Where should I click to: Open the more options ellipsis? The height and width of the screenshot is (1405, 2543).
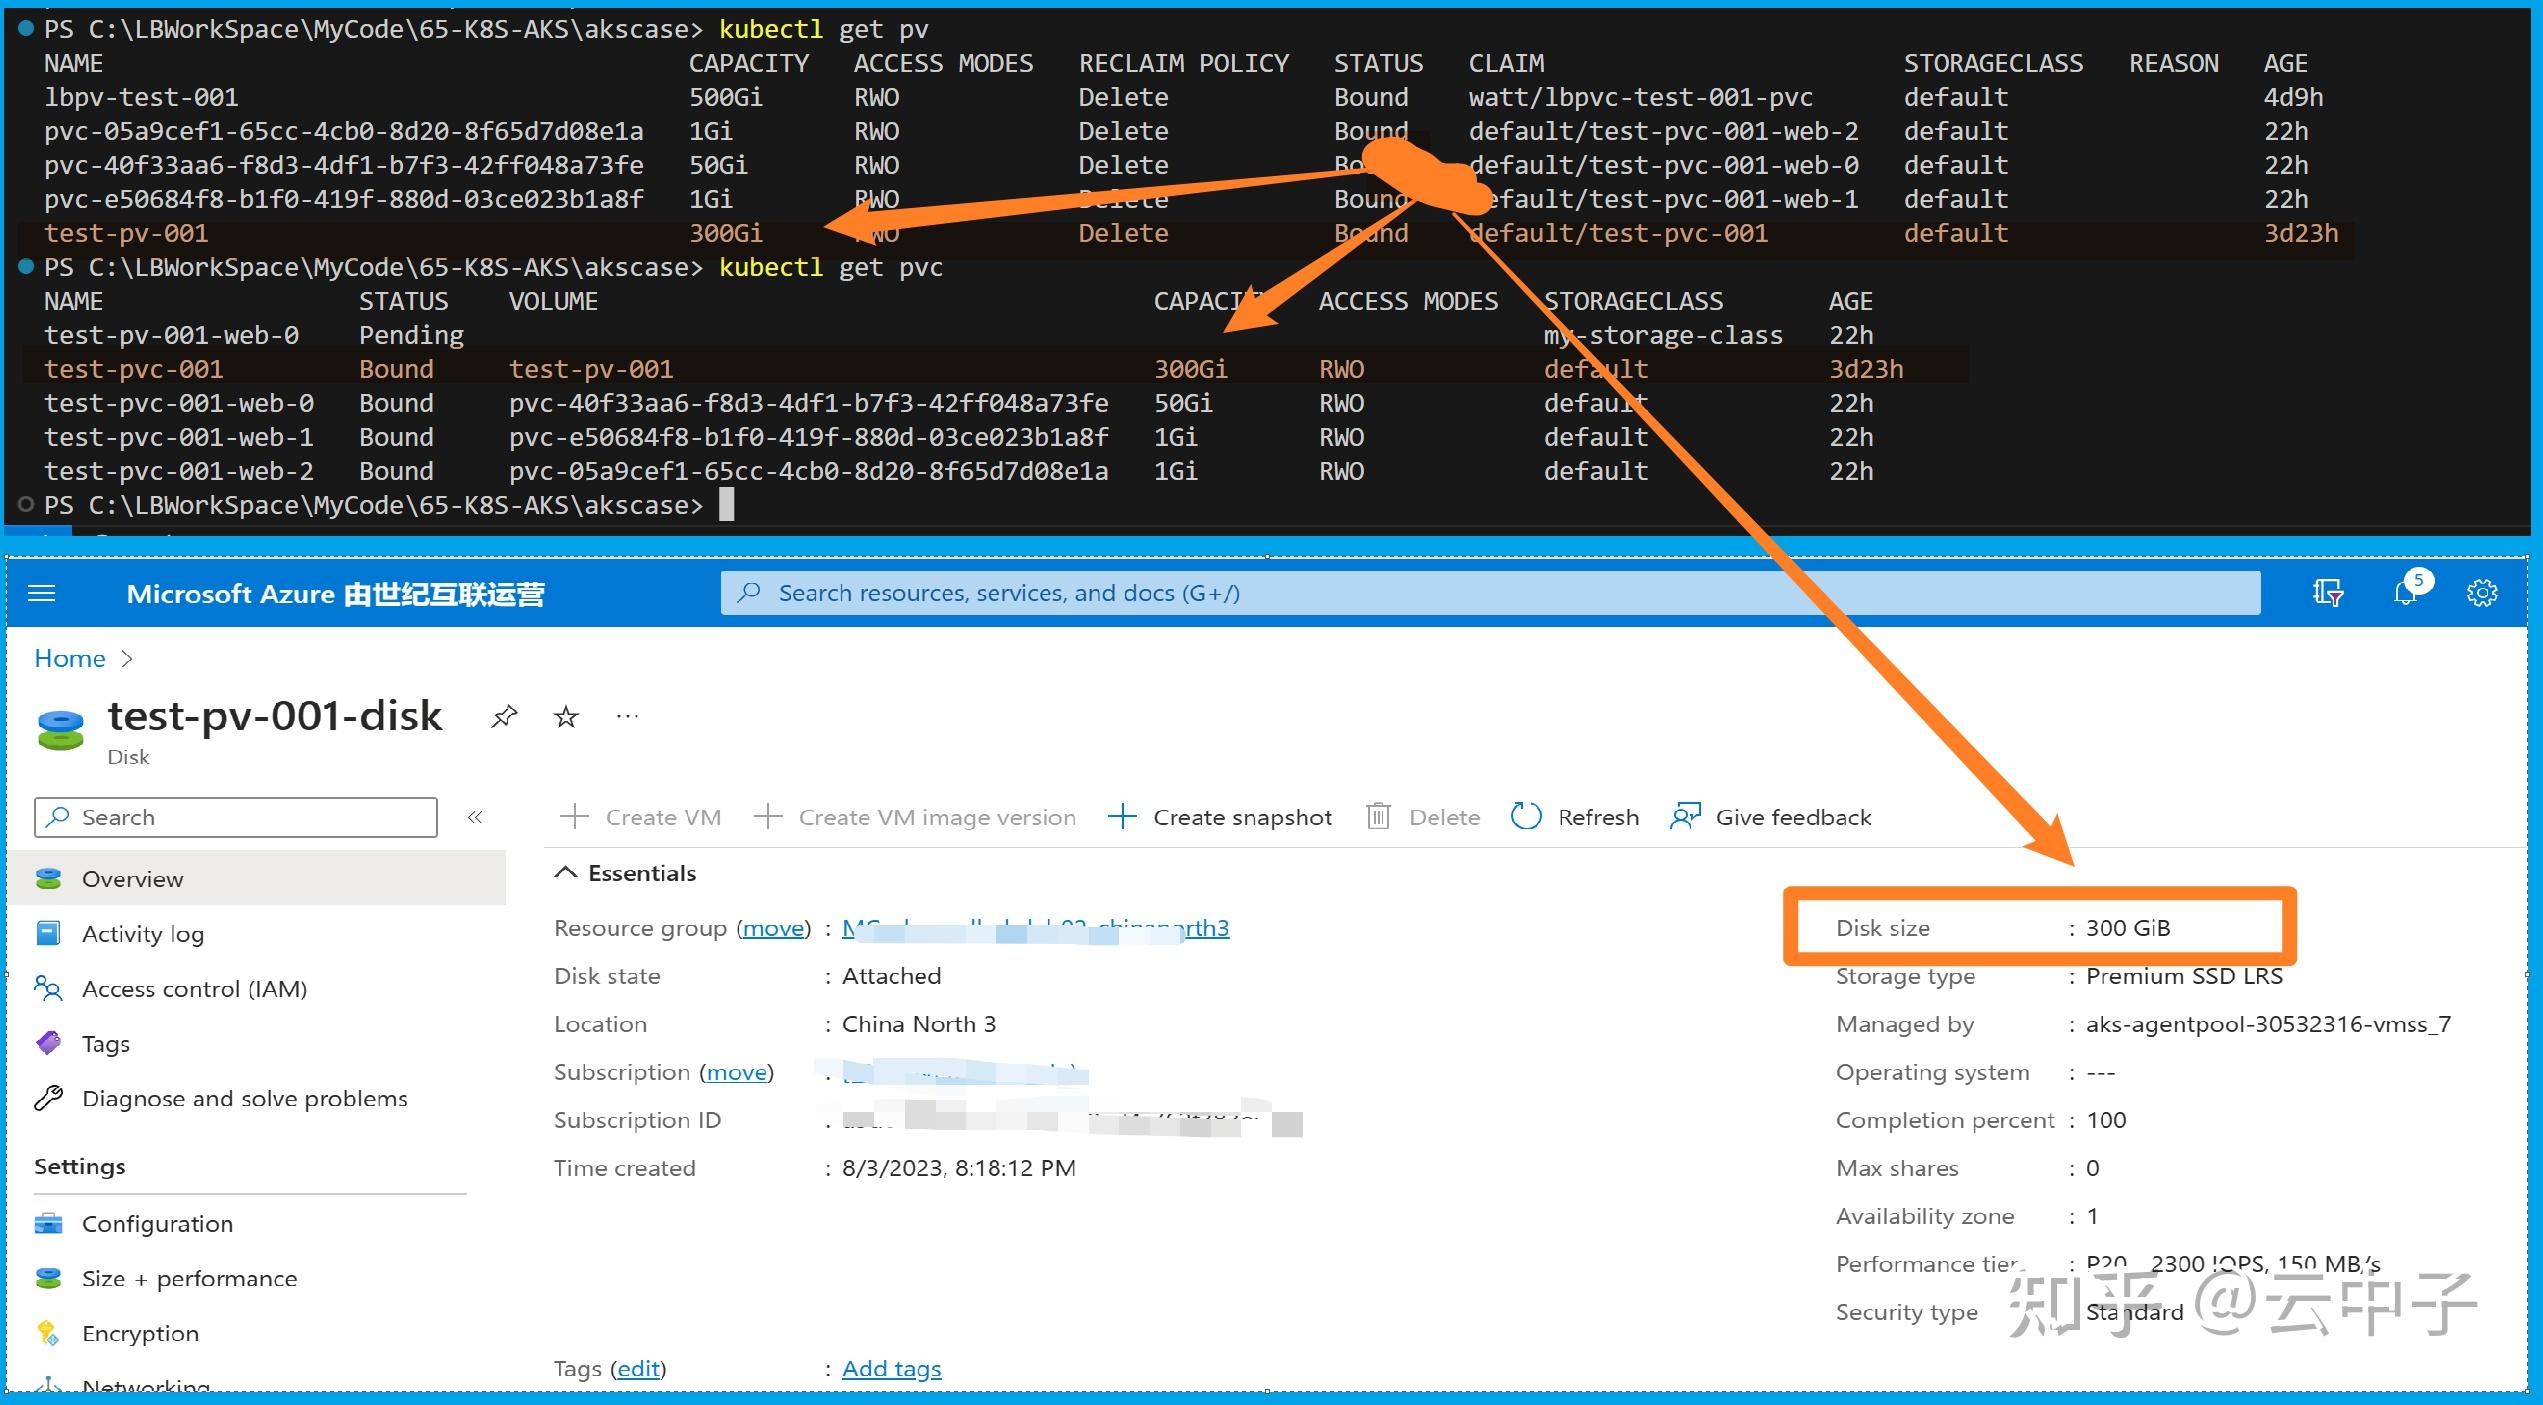[627, 716]
